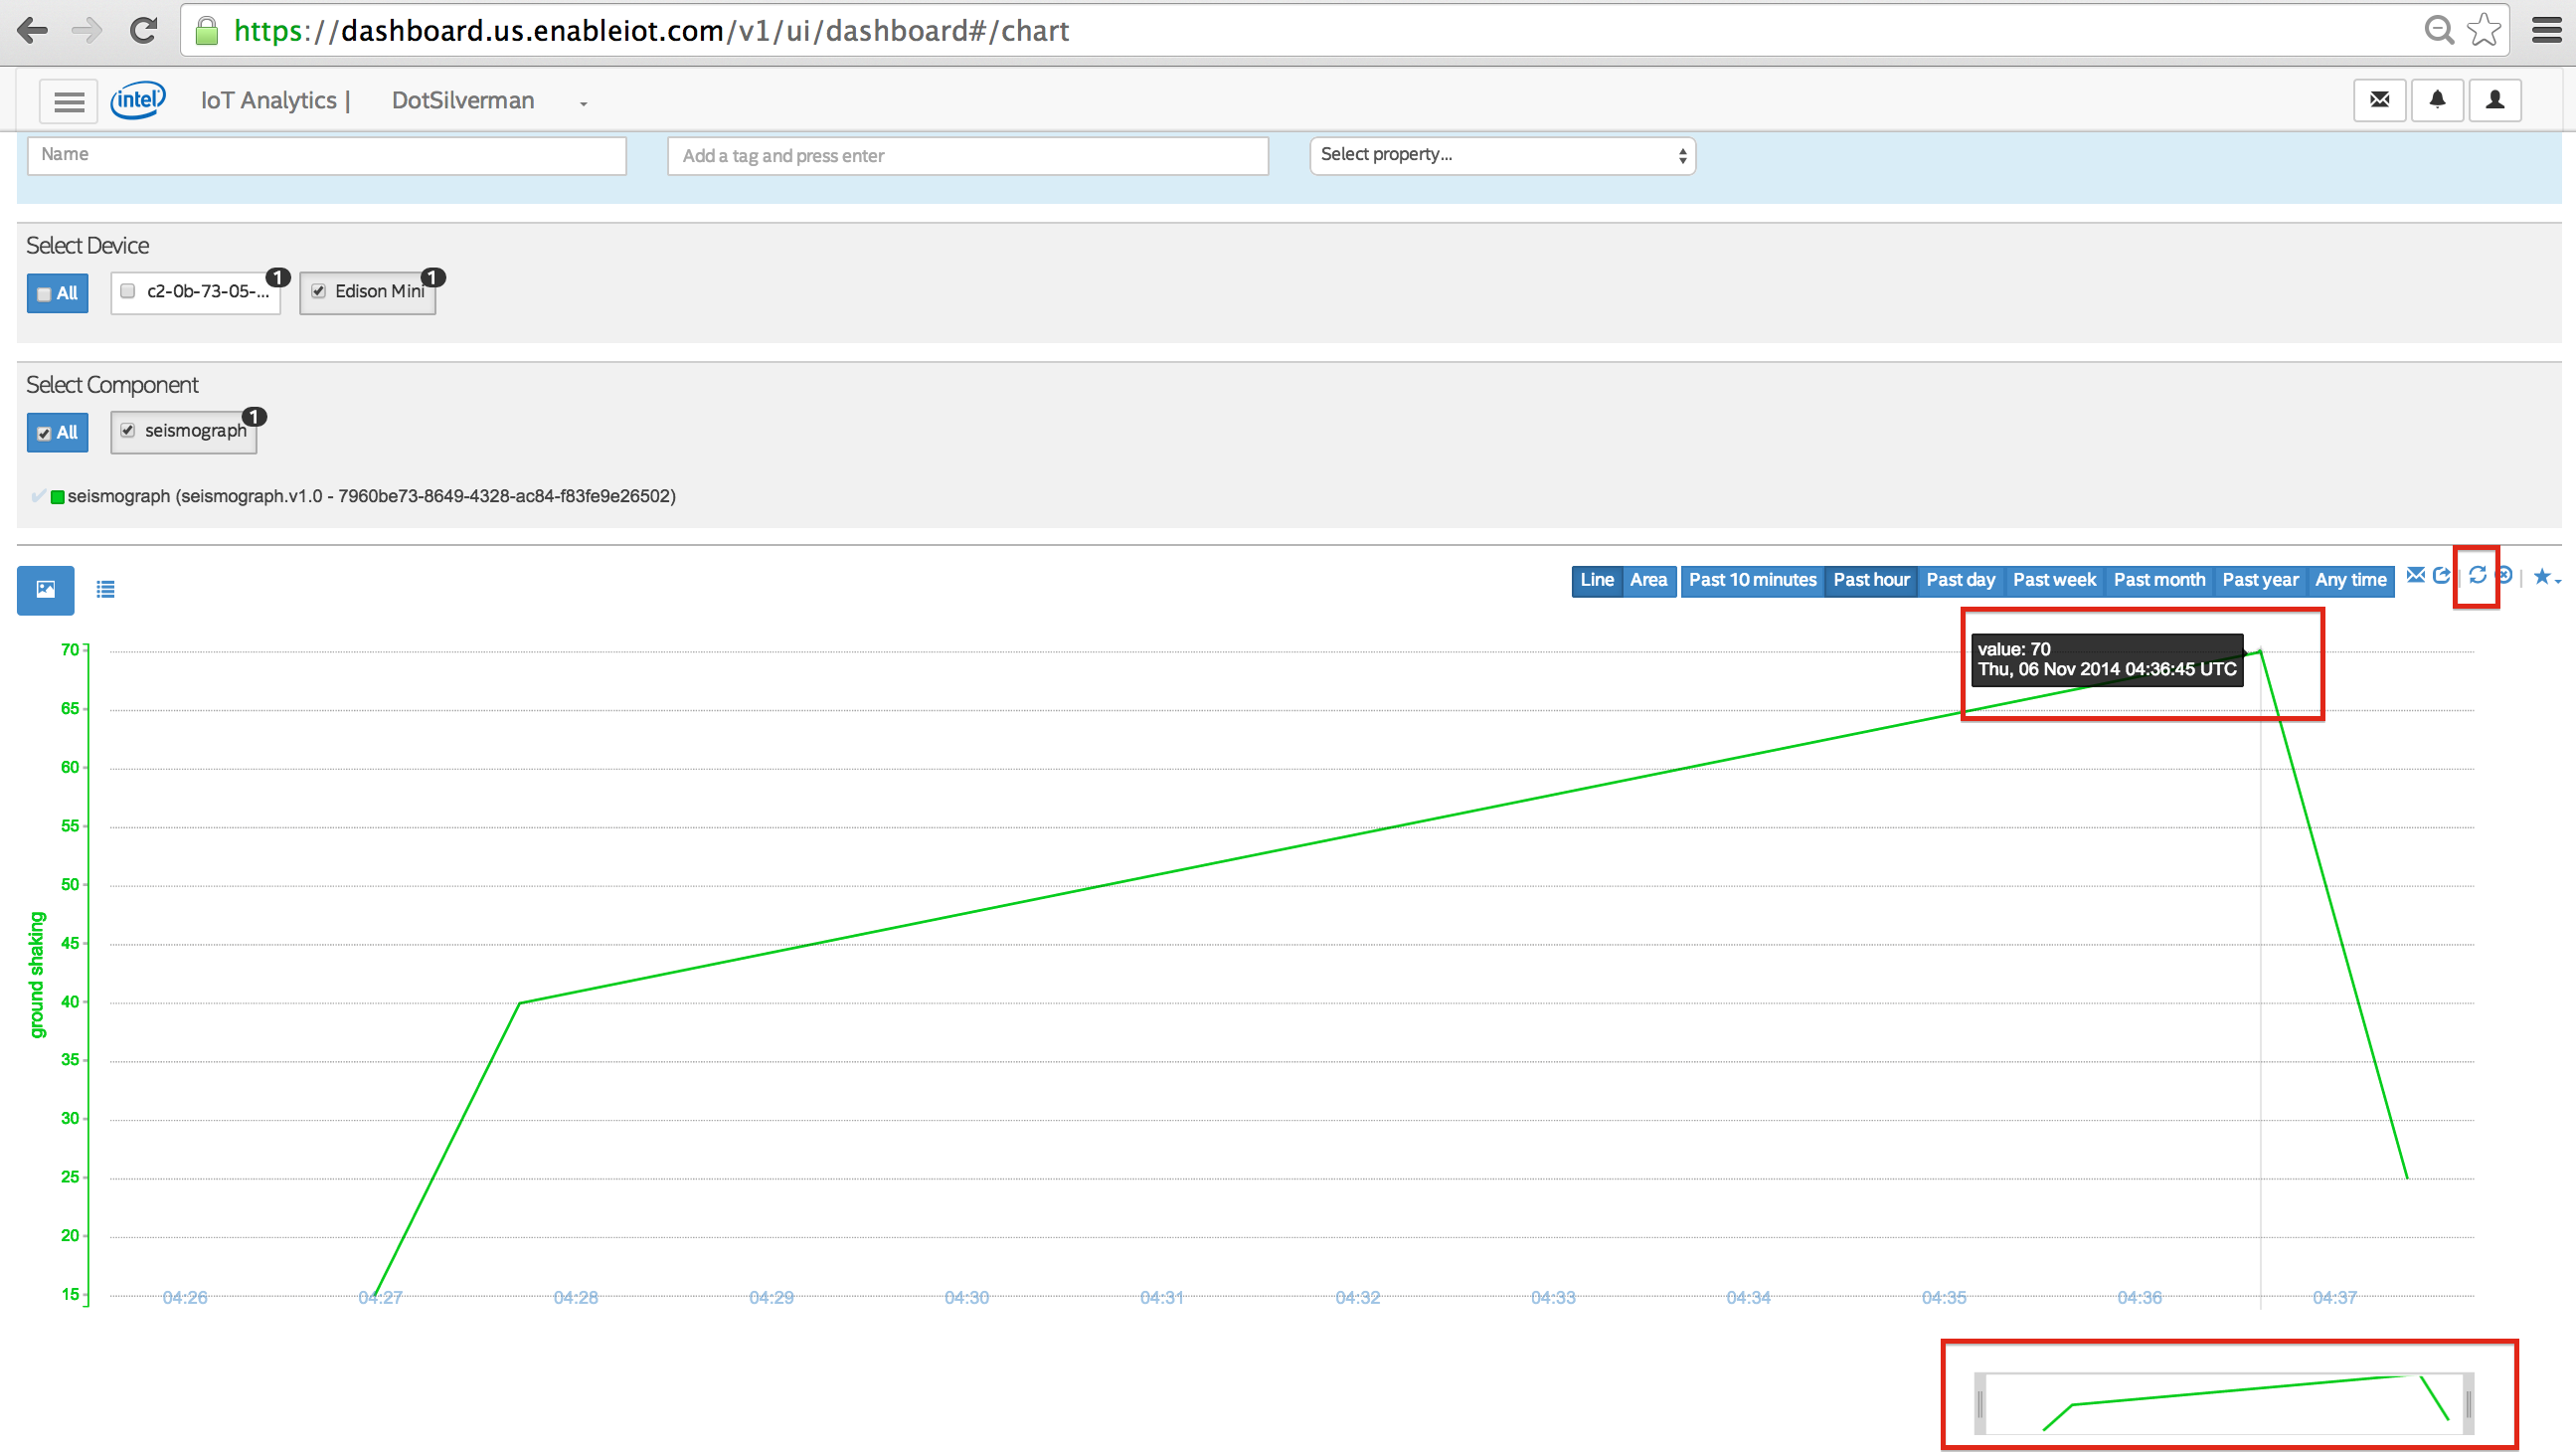Click the 'Add a tag' input field
Image resolution: width=2576 pixels, height=1453 pixels.
(968, 156)
